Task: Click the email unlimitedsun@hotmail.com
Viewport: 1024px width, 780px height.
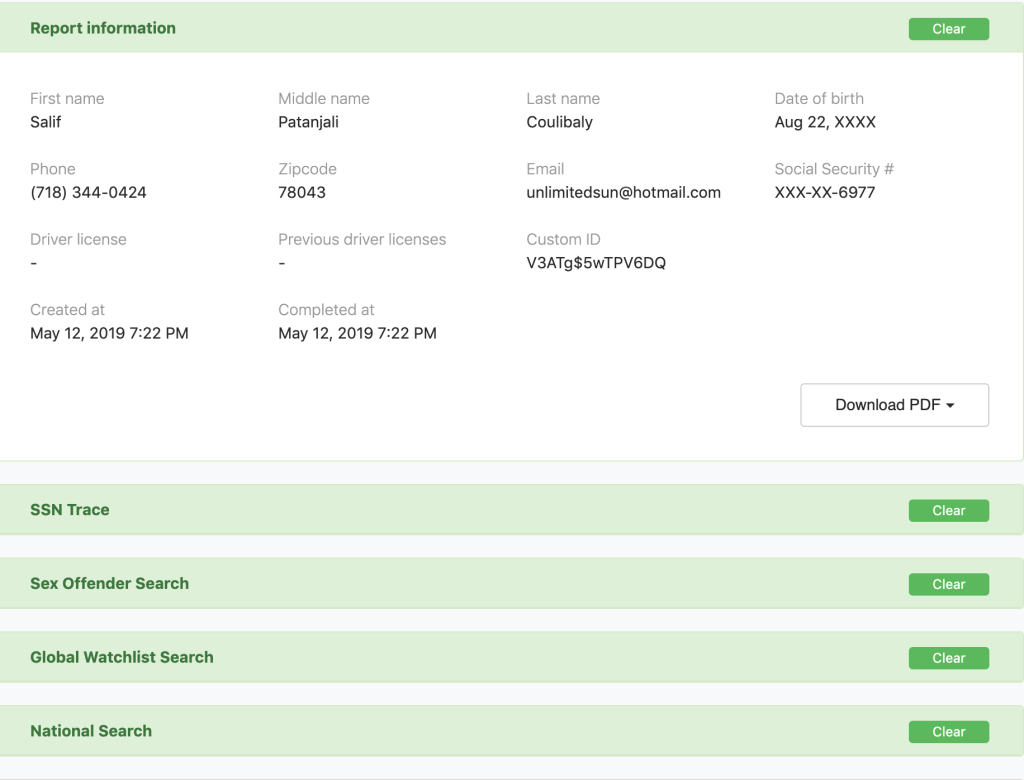Action: point(623,193)
